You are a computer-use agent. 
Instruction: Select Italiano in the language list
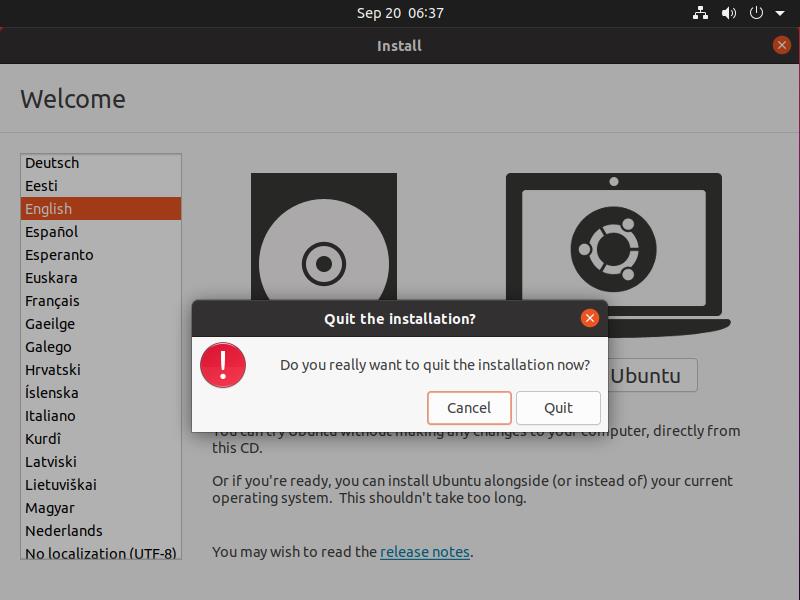click(101, 415)
